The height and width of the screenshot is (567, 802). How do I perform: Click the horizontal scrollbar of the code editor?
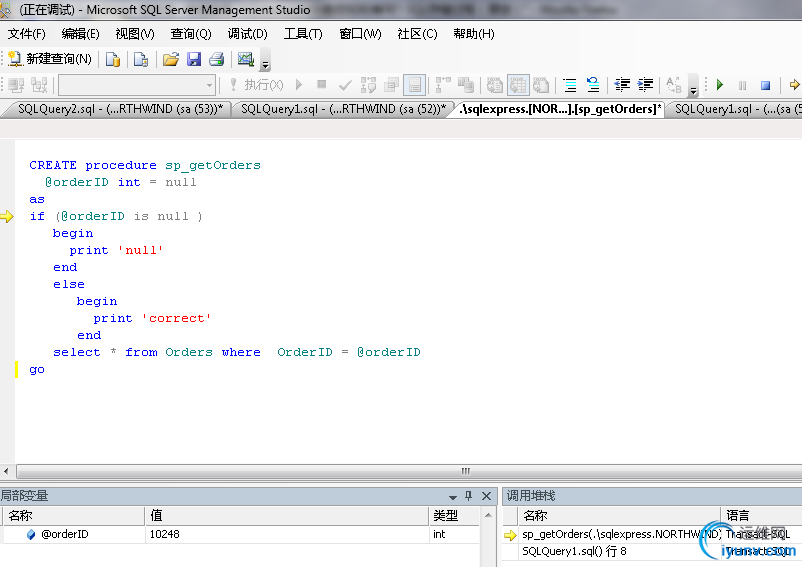click(x=409, y=471)
